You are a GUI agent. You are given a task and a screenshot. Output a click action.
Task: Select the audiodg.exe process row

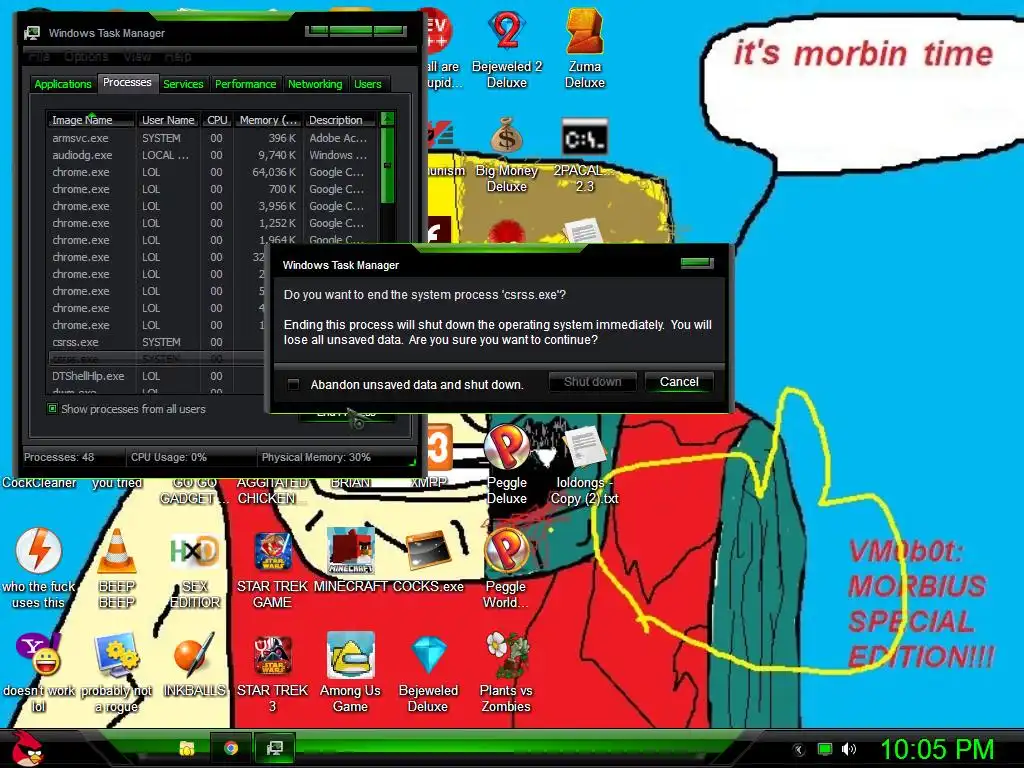[x=212, y=155]
